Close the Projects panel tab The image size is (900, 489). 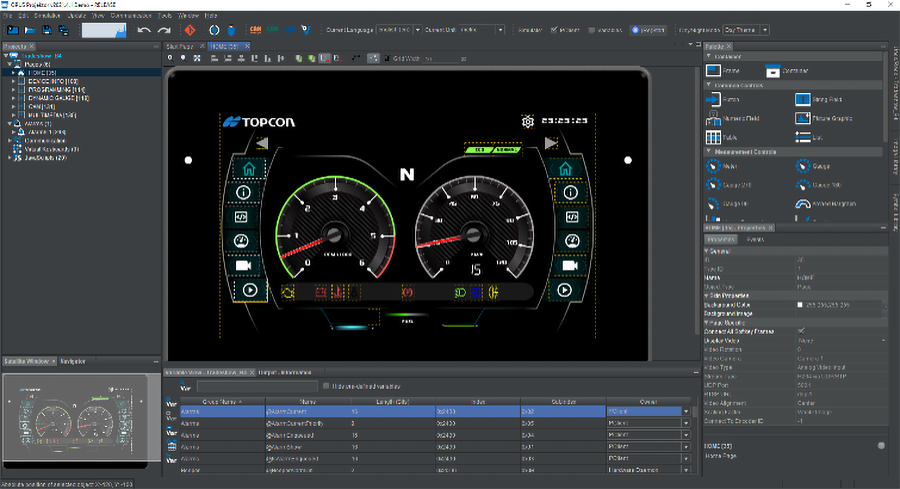pos(32,46)
